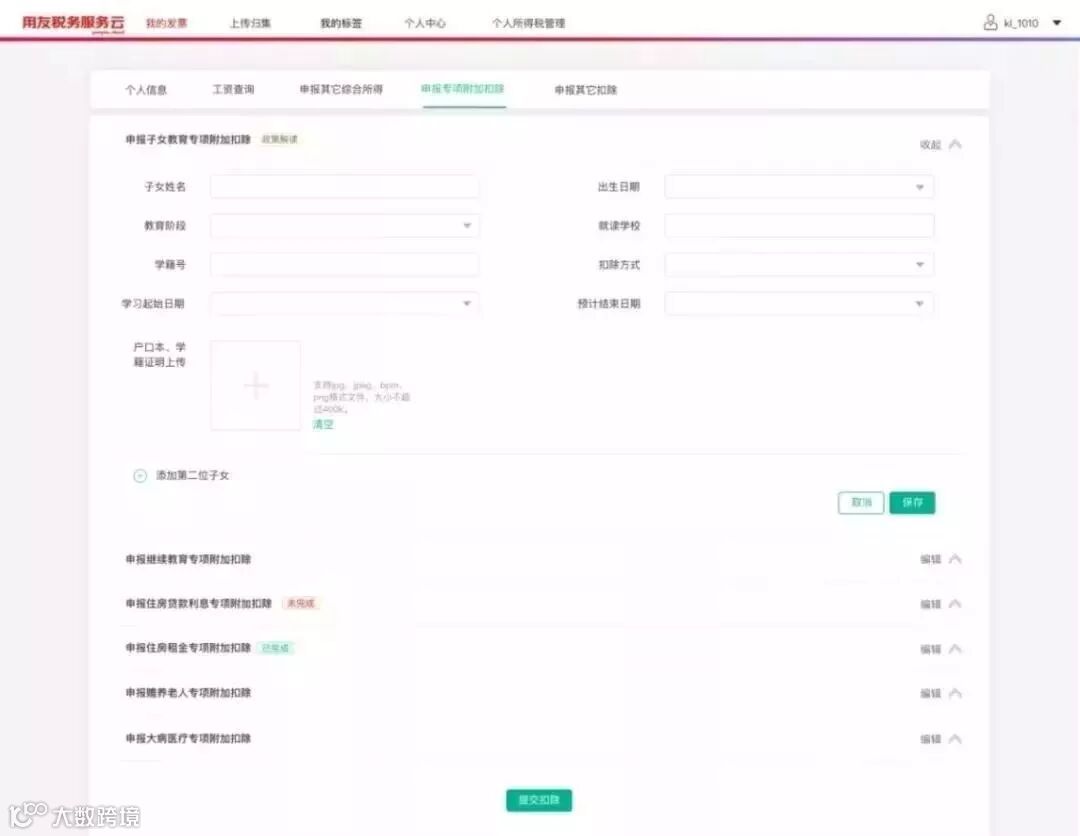Viewport: 1080px width, 836px height.
Task: Switch to the 工资查询 tab
Action: [x=233, y=90]
